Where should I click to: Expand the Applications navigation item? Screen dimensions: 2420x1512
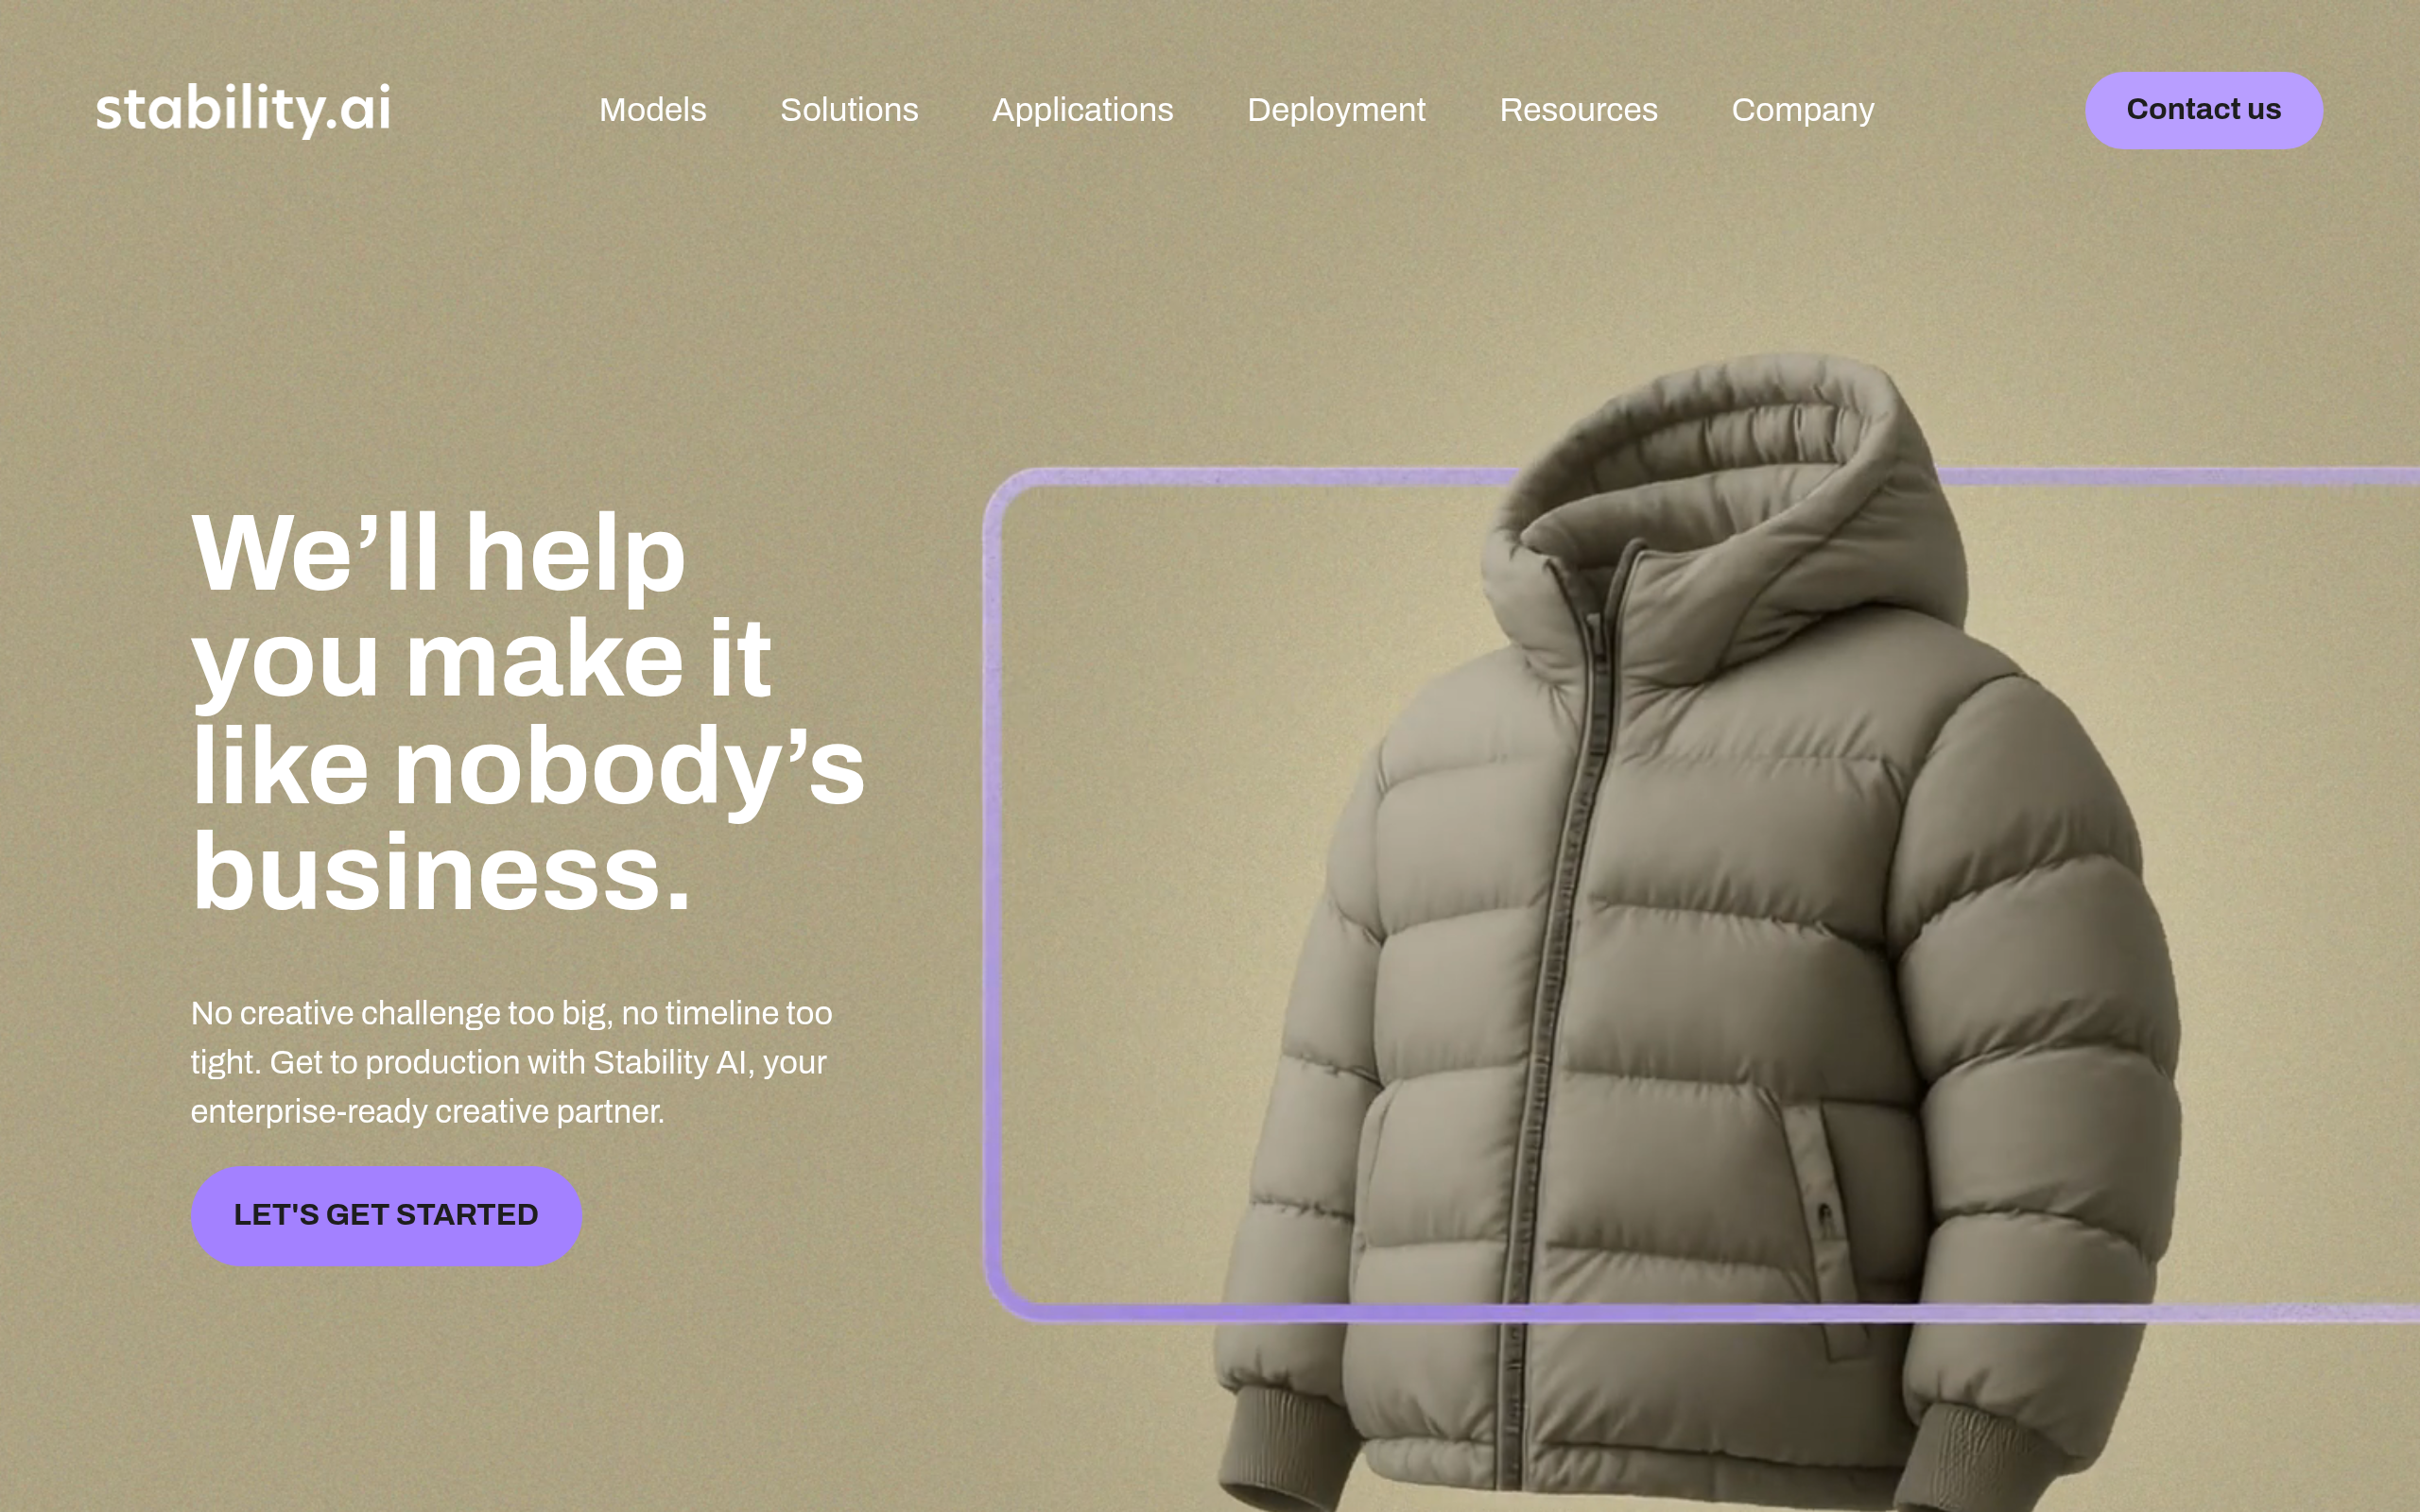pyautogui.click(x=1082, y=110)
